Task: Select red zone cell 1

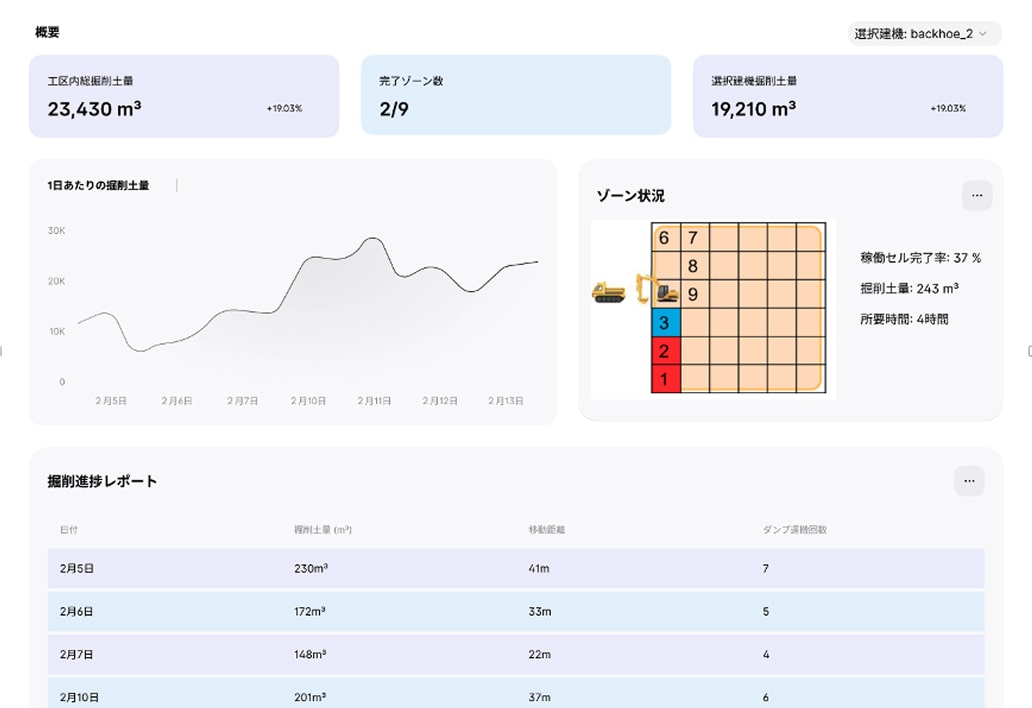Action: tap(665, 379)
